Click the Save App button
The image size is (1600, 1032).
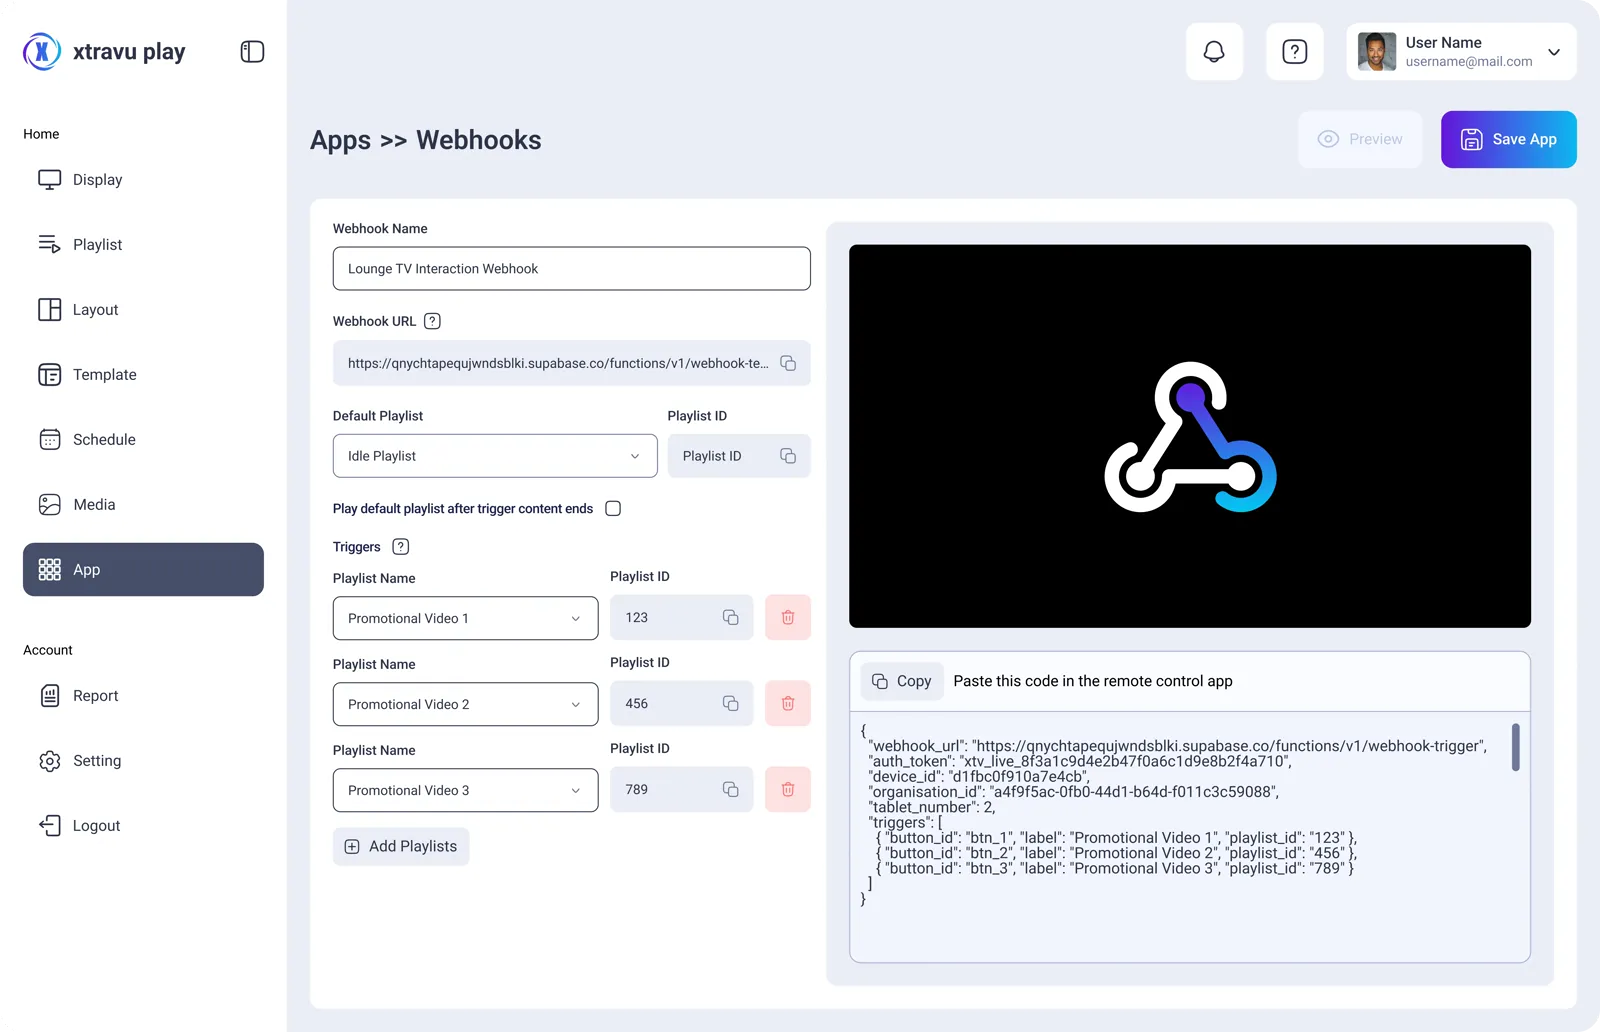(x=1508, y=140)
